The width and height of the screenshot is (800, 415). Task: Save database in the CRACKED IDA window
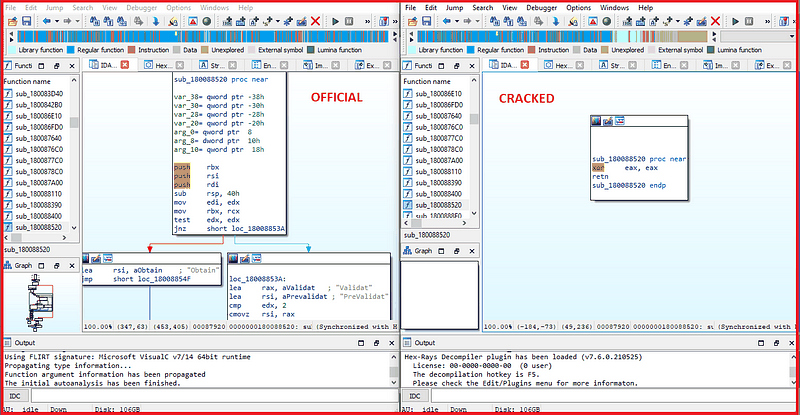427,21
